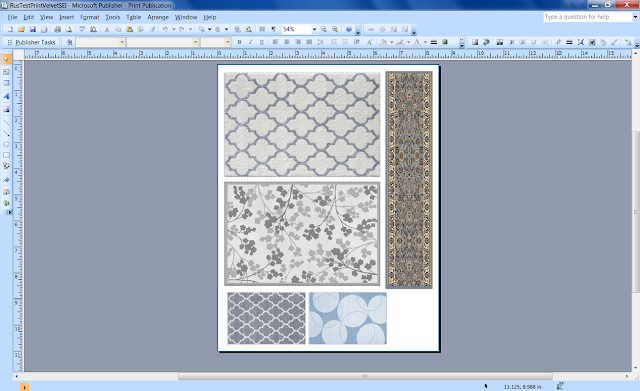Run the Spelling check icon
The width and height of the screenshot is (640, 391).
pos(82,29)
